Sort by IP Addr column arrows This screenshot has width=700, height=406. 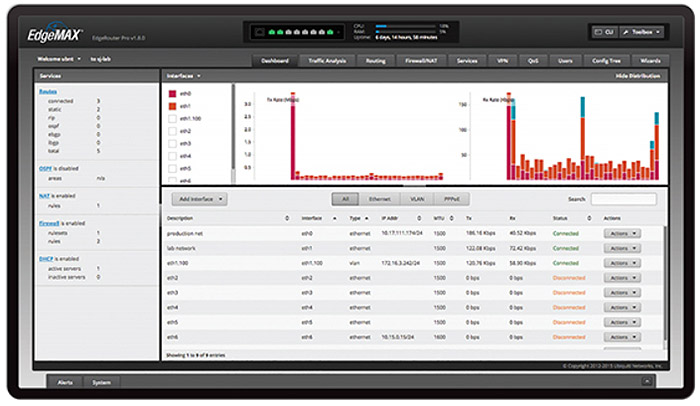click(x=419, y=218)
